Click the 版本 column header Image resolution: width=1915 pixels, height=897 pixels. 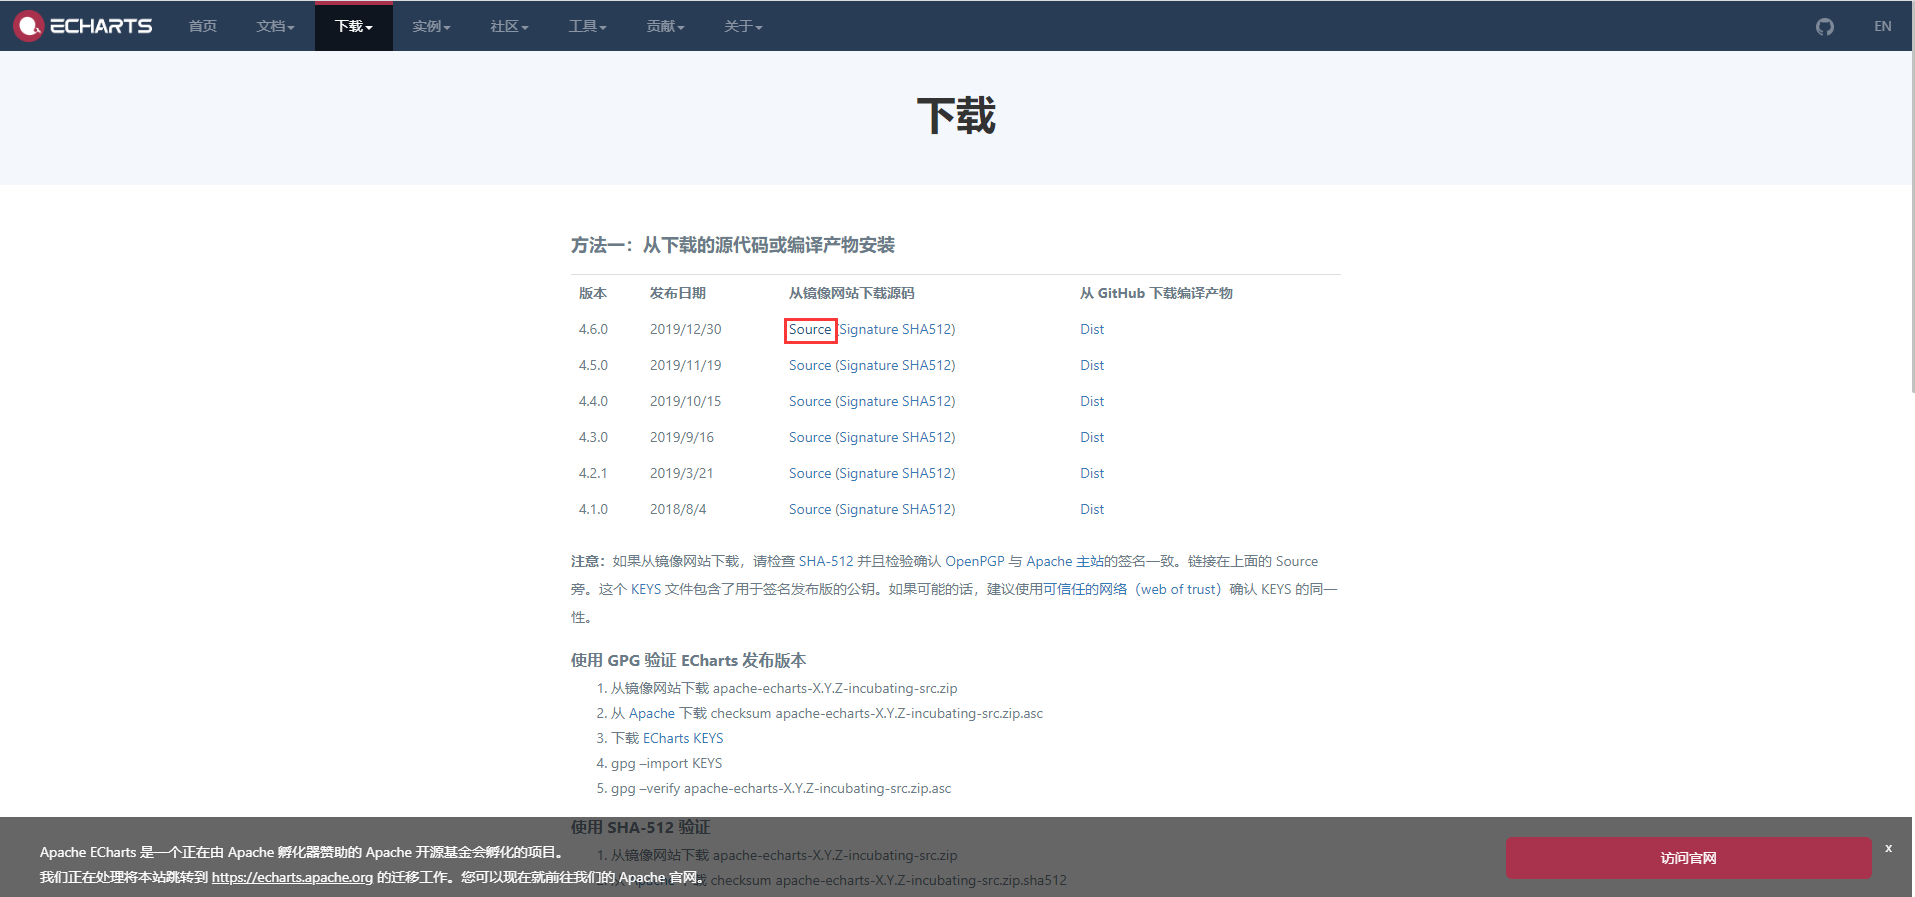[593, 293]
